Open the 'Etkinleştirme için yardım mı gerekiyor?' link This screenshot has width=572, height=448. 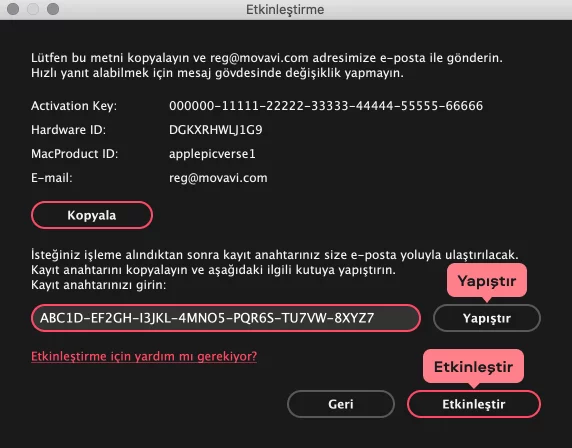[x=144, y=356]
